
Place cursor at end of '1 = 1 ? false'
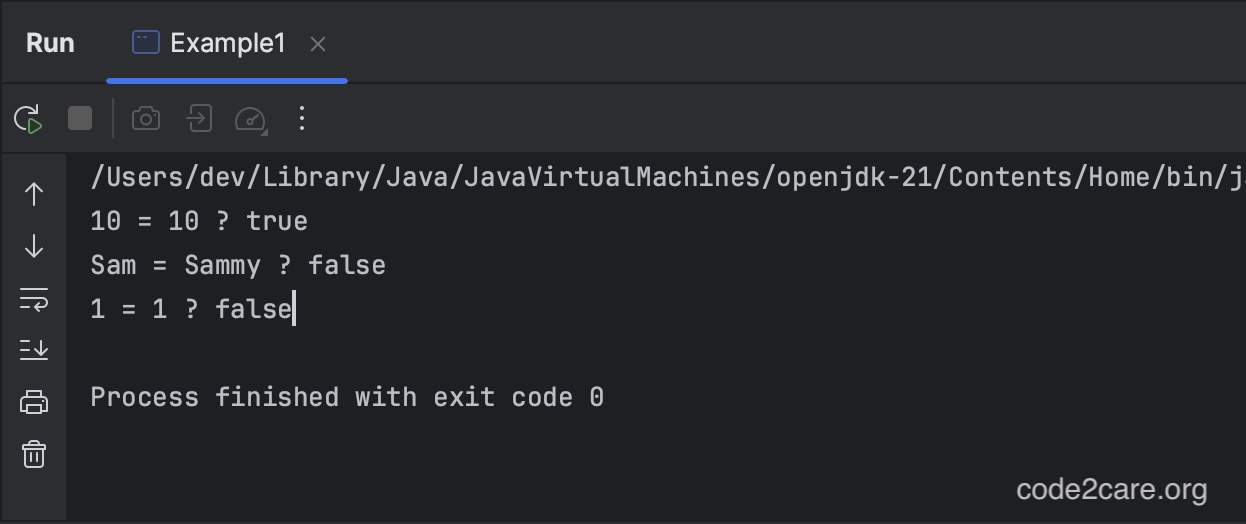pos(293,309)
